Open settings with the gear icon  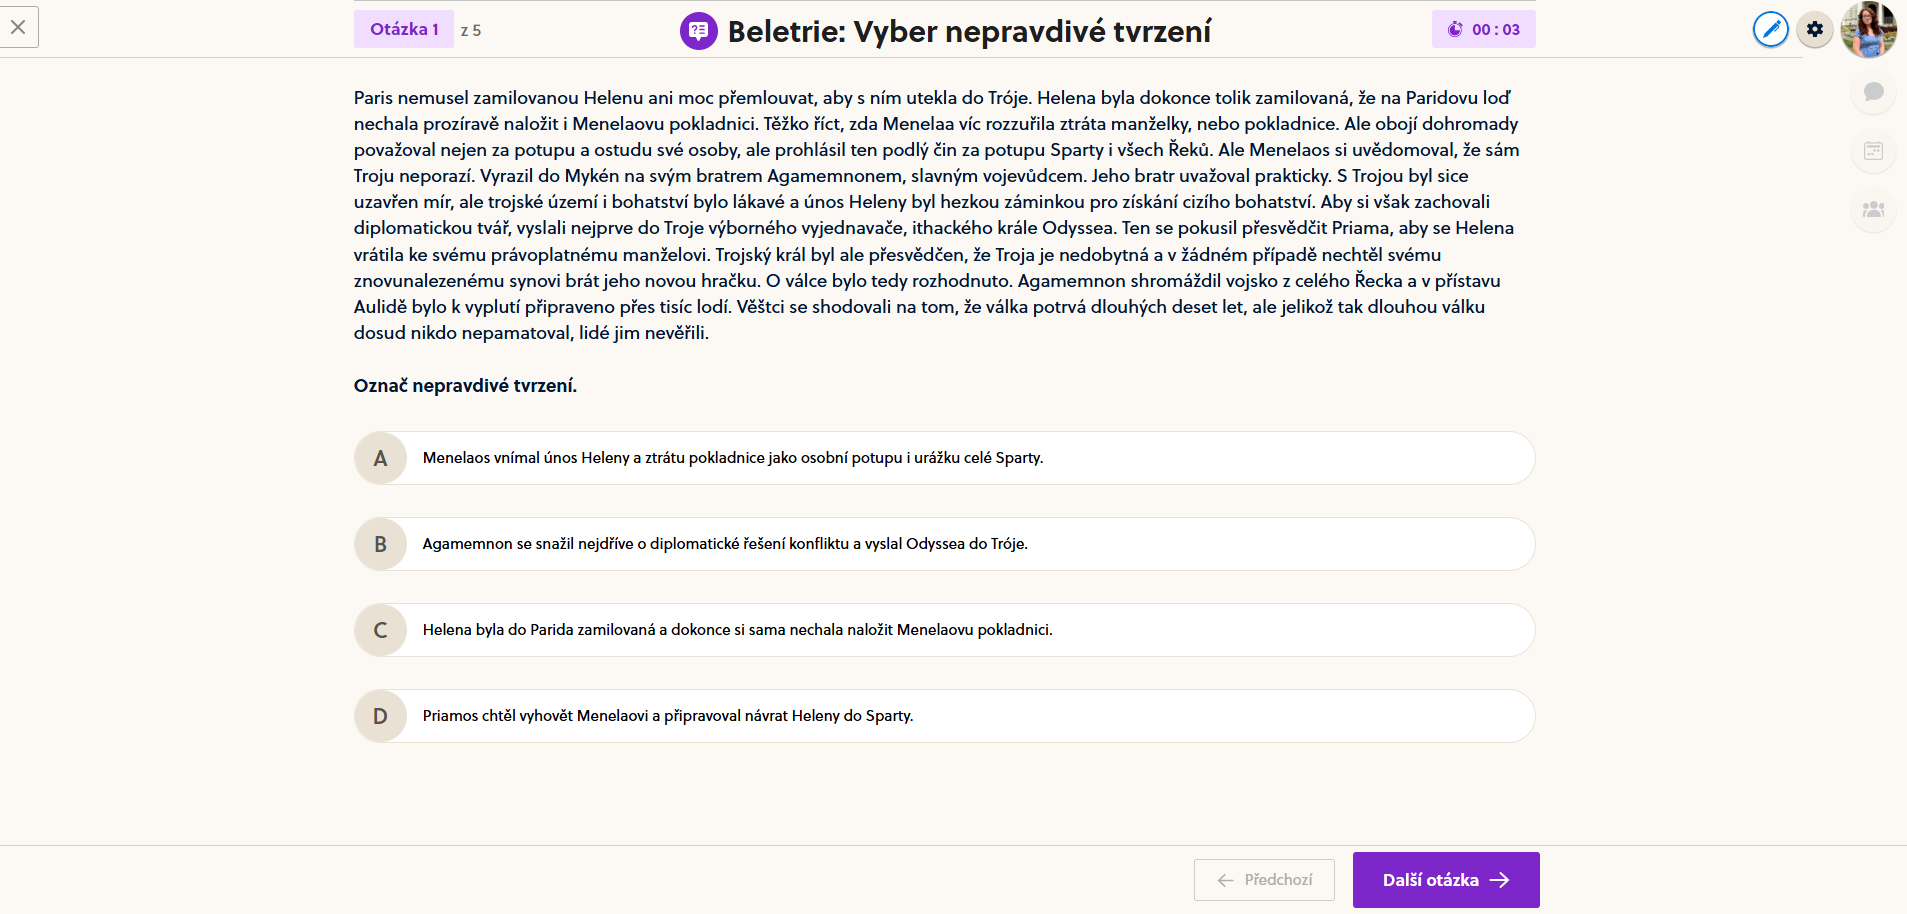tap(1815, 29)
